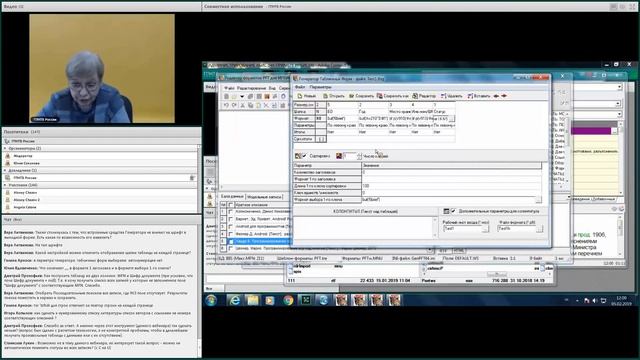
Task: Click the browse button in the Сделать row
Action: pos(321,139)
